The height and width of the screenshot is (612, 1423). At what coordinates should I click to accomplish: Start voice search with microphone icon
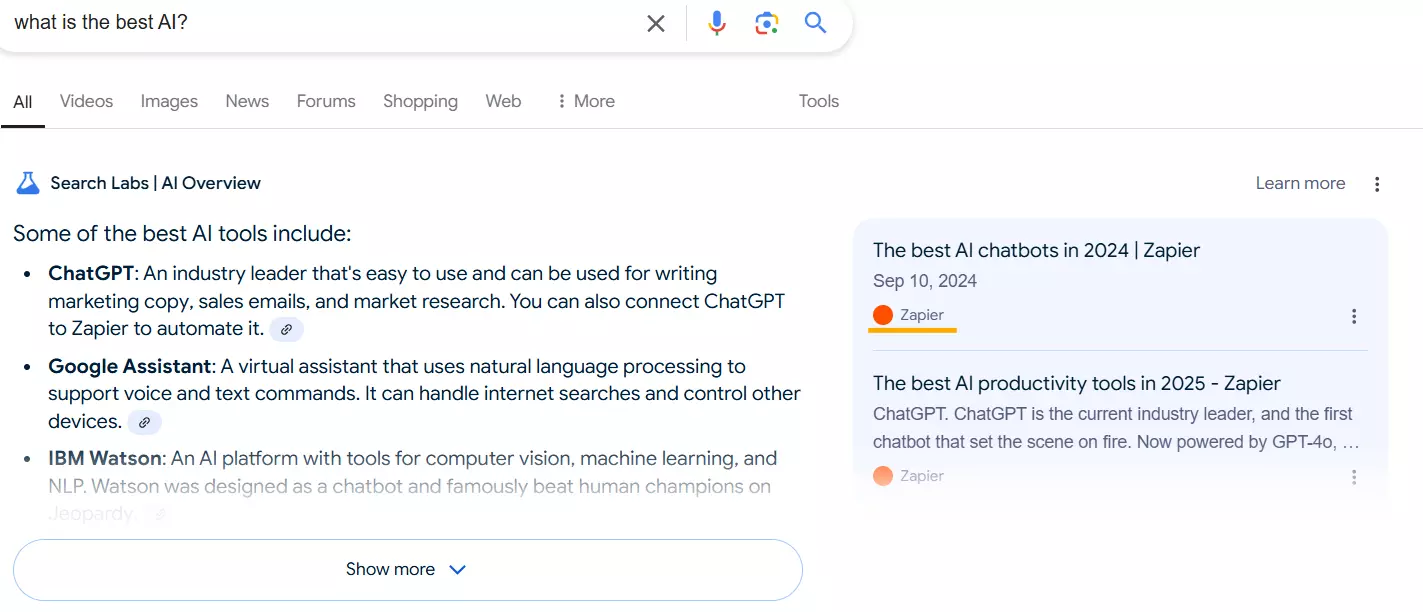(717, 23)
